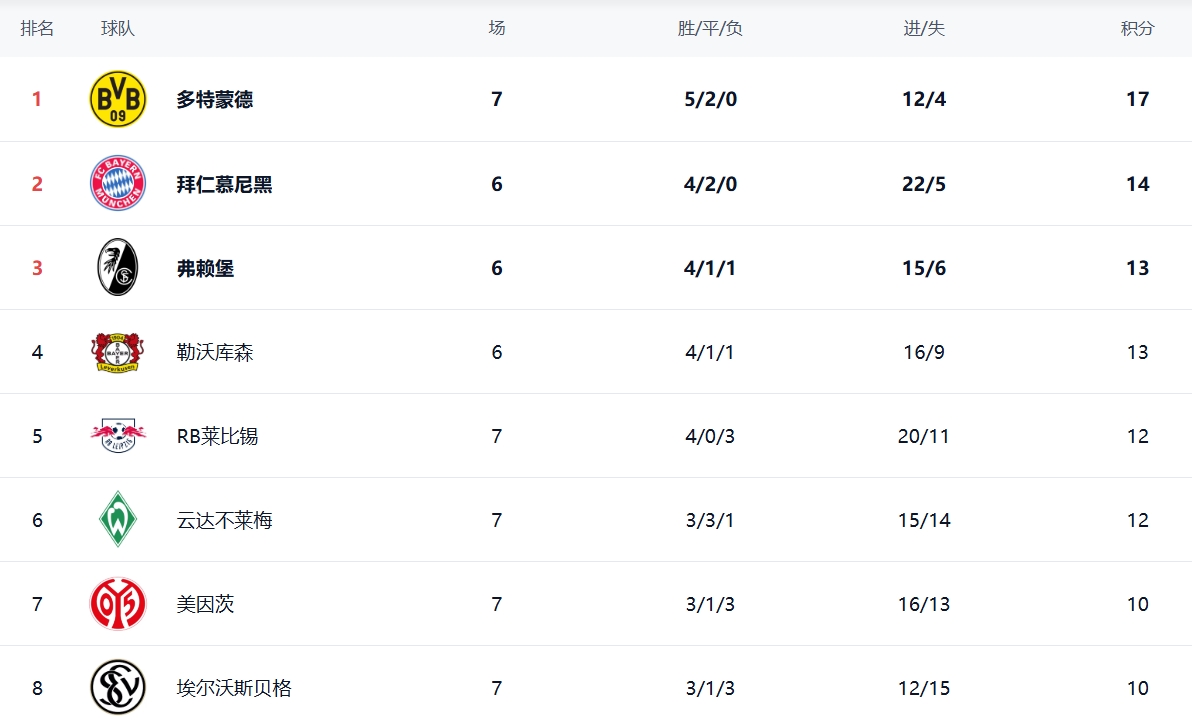Select Elversberg's goals 12/15
The width and height of the screenshot is (1192, 728).
coord(924,688)
